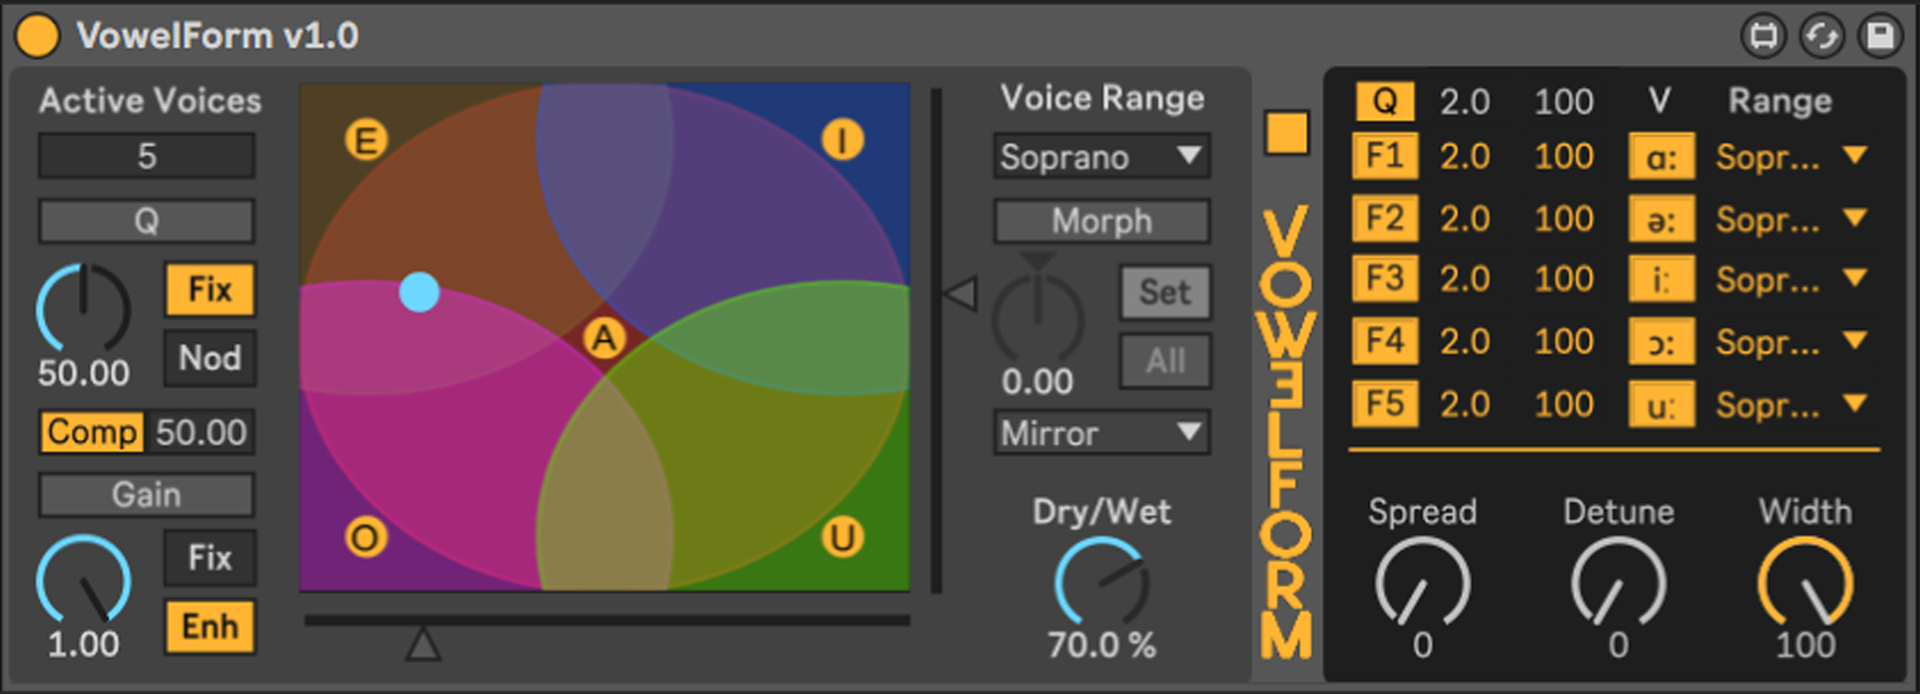
Task: Select the center A vowel marker
Action: click(x=604, y=338)
